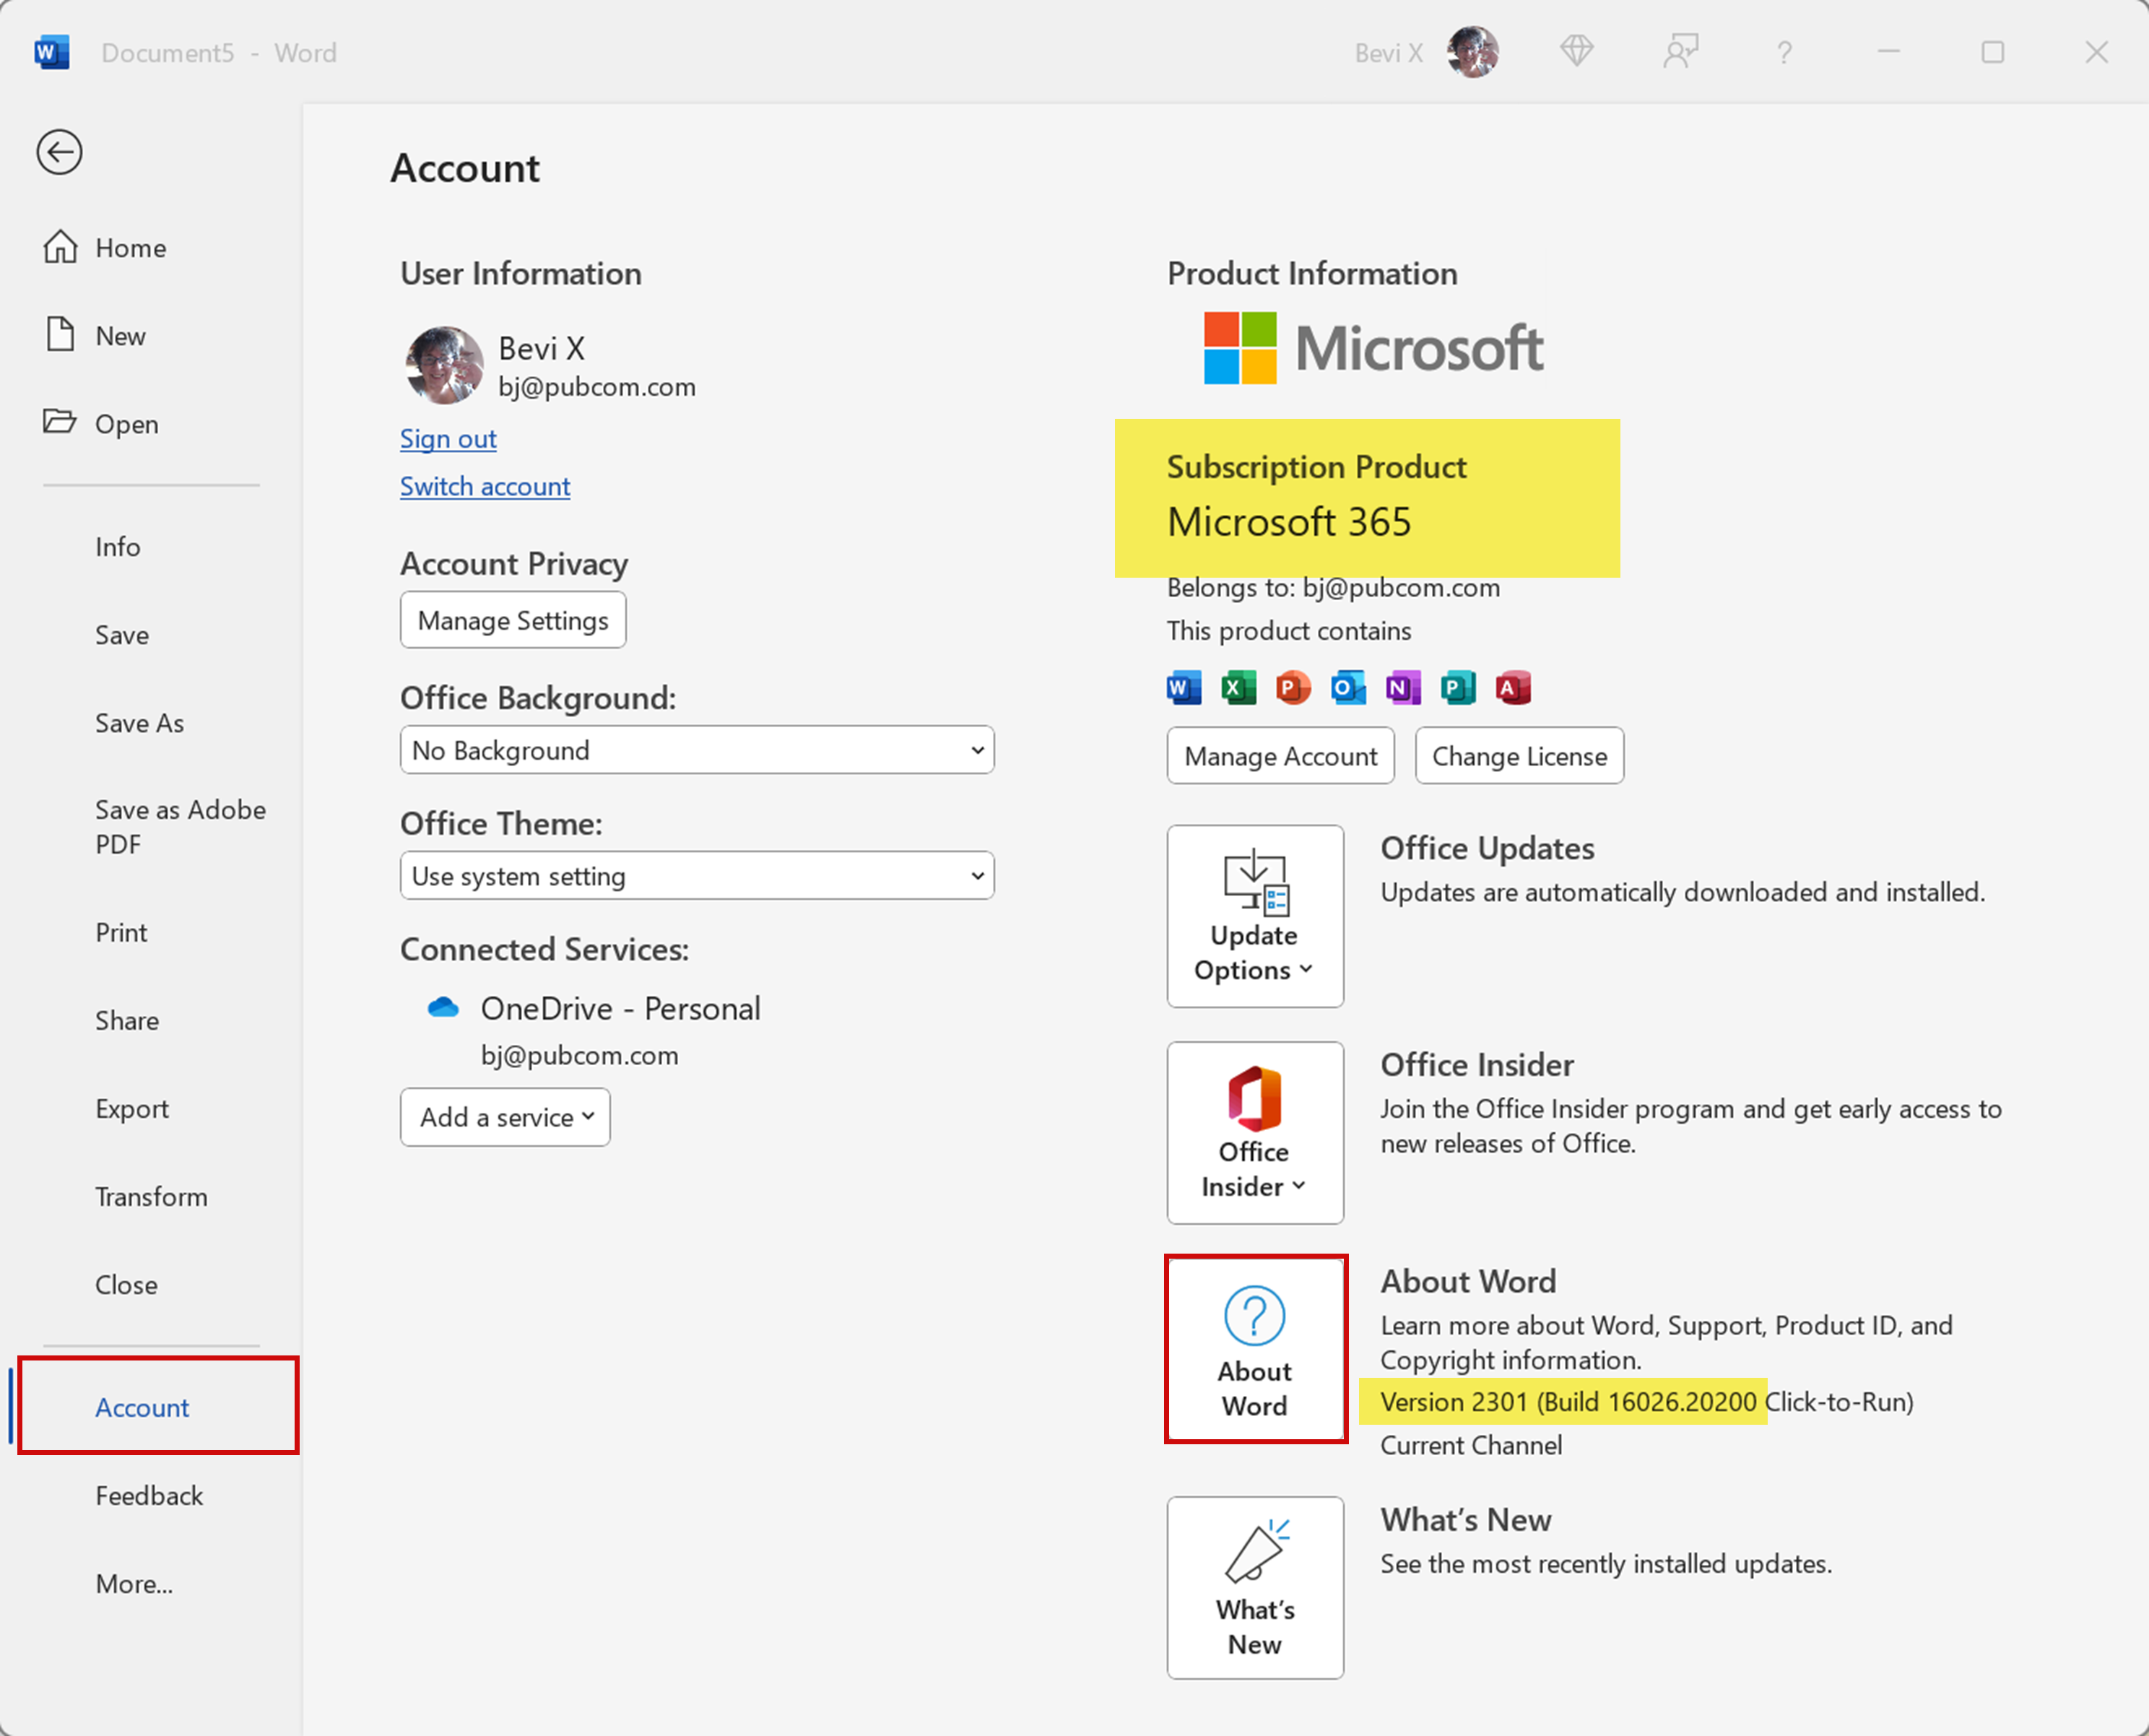The width and height of the screenshot is (2149, 1736).
Task: Click the Version 2301 build text
Action: 1646,1402
